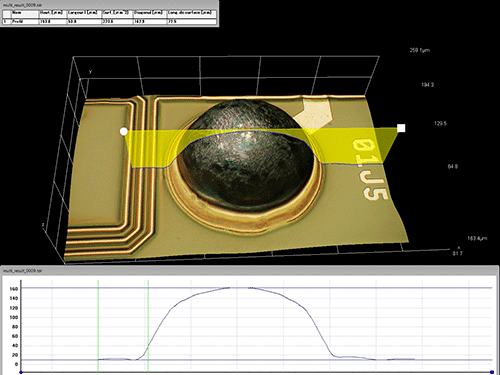Click the Long. de surface column header

coord(191,13)
